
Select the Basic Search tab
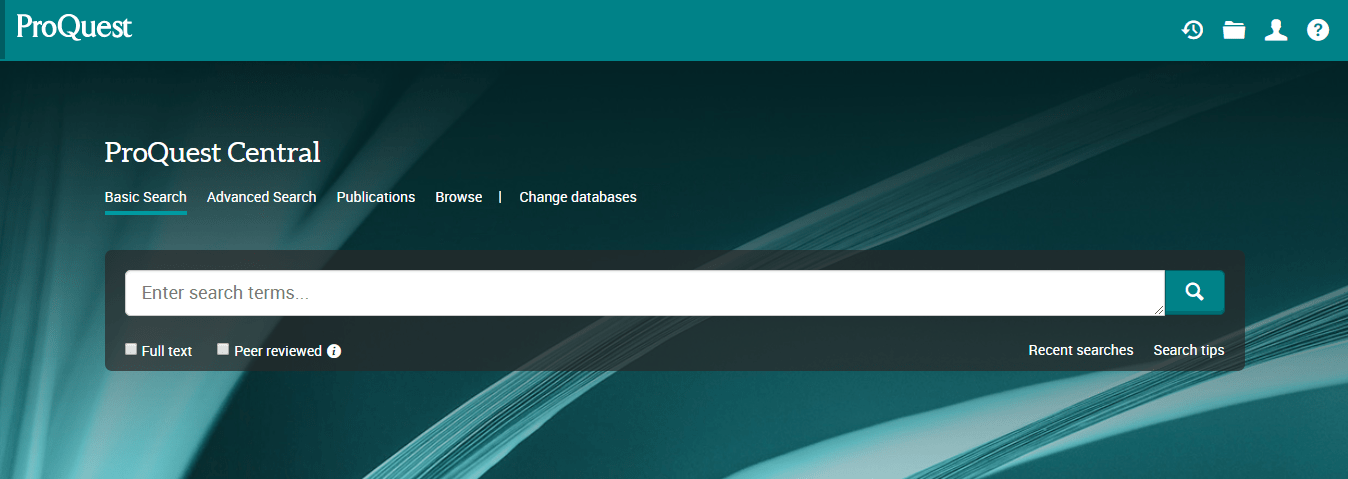146,197
